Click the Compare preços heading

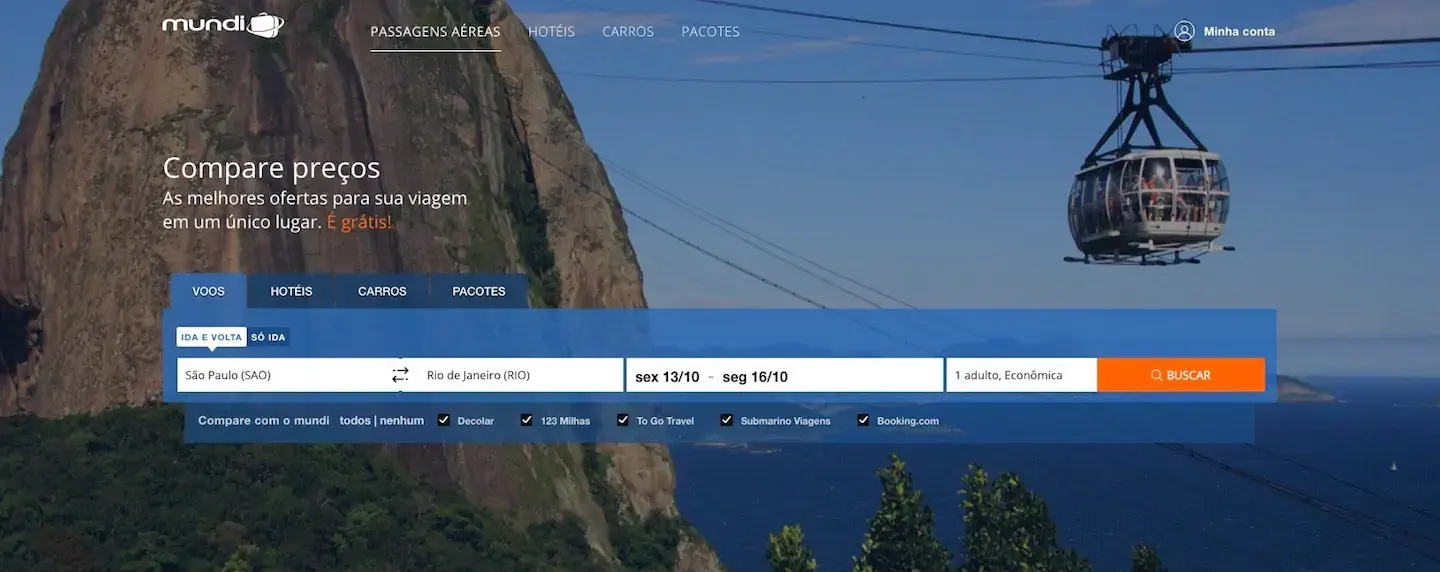[272, 168]
